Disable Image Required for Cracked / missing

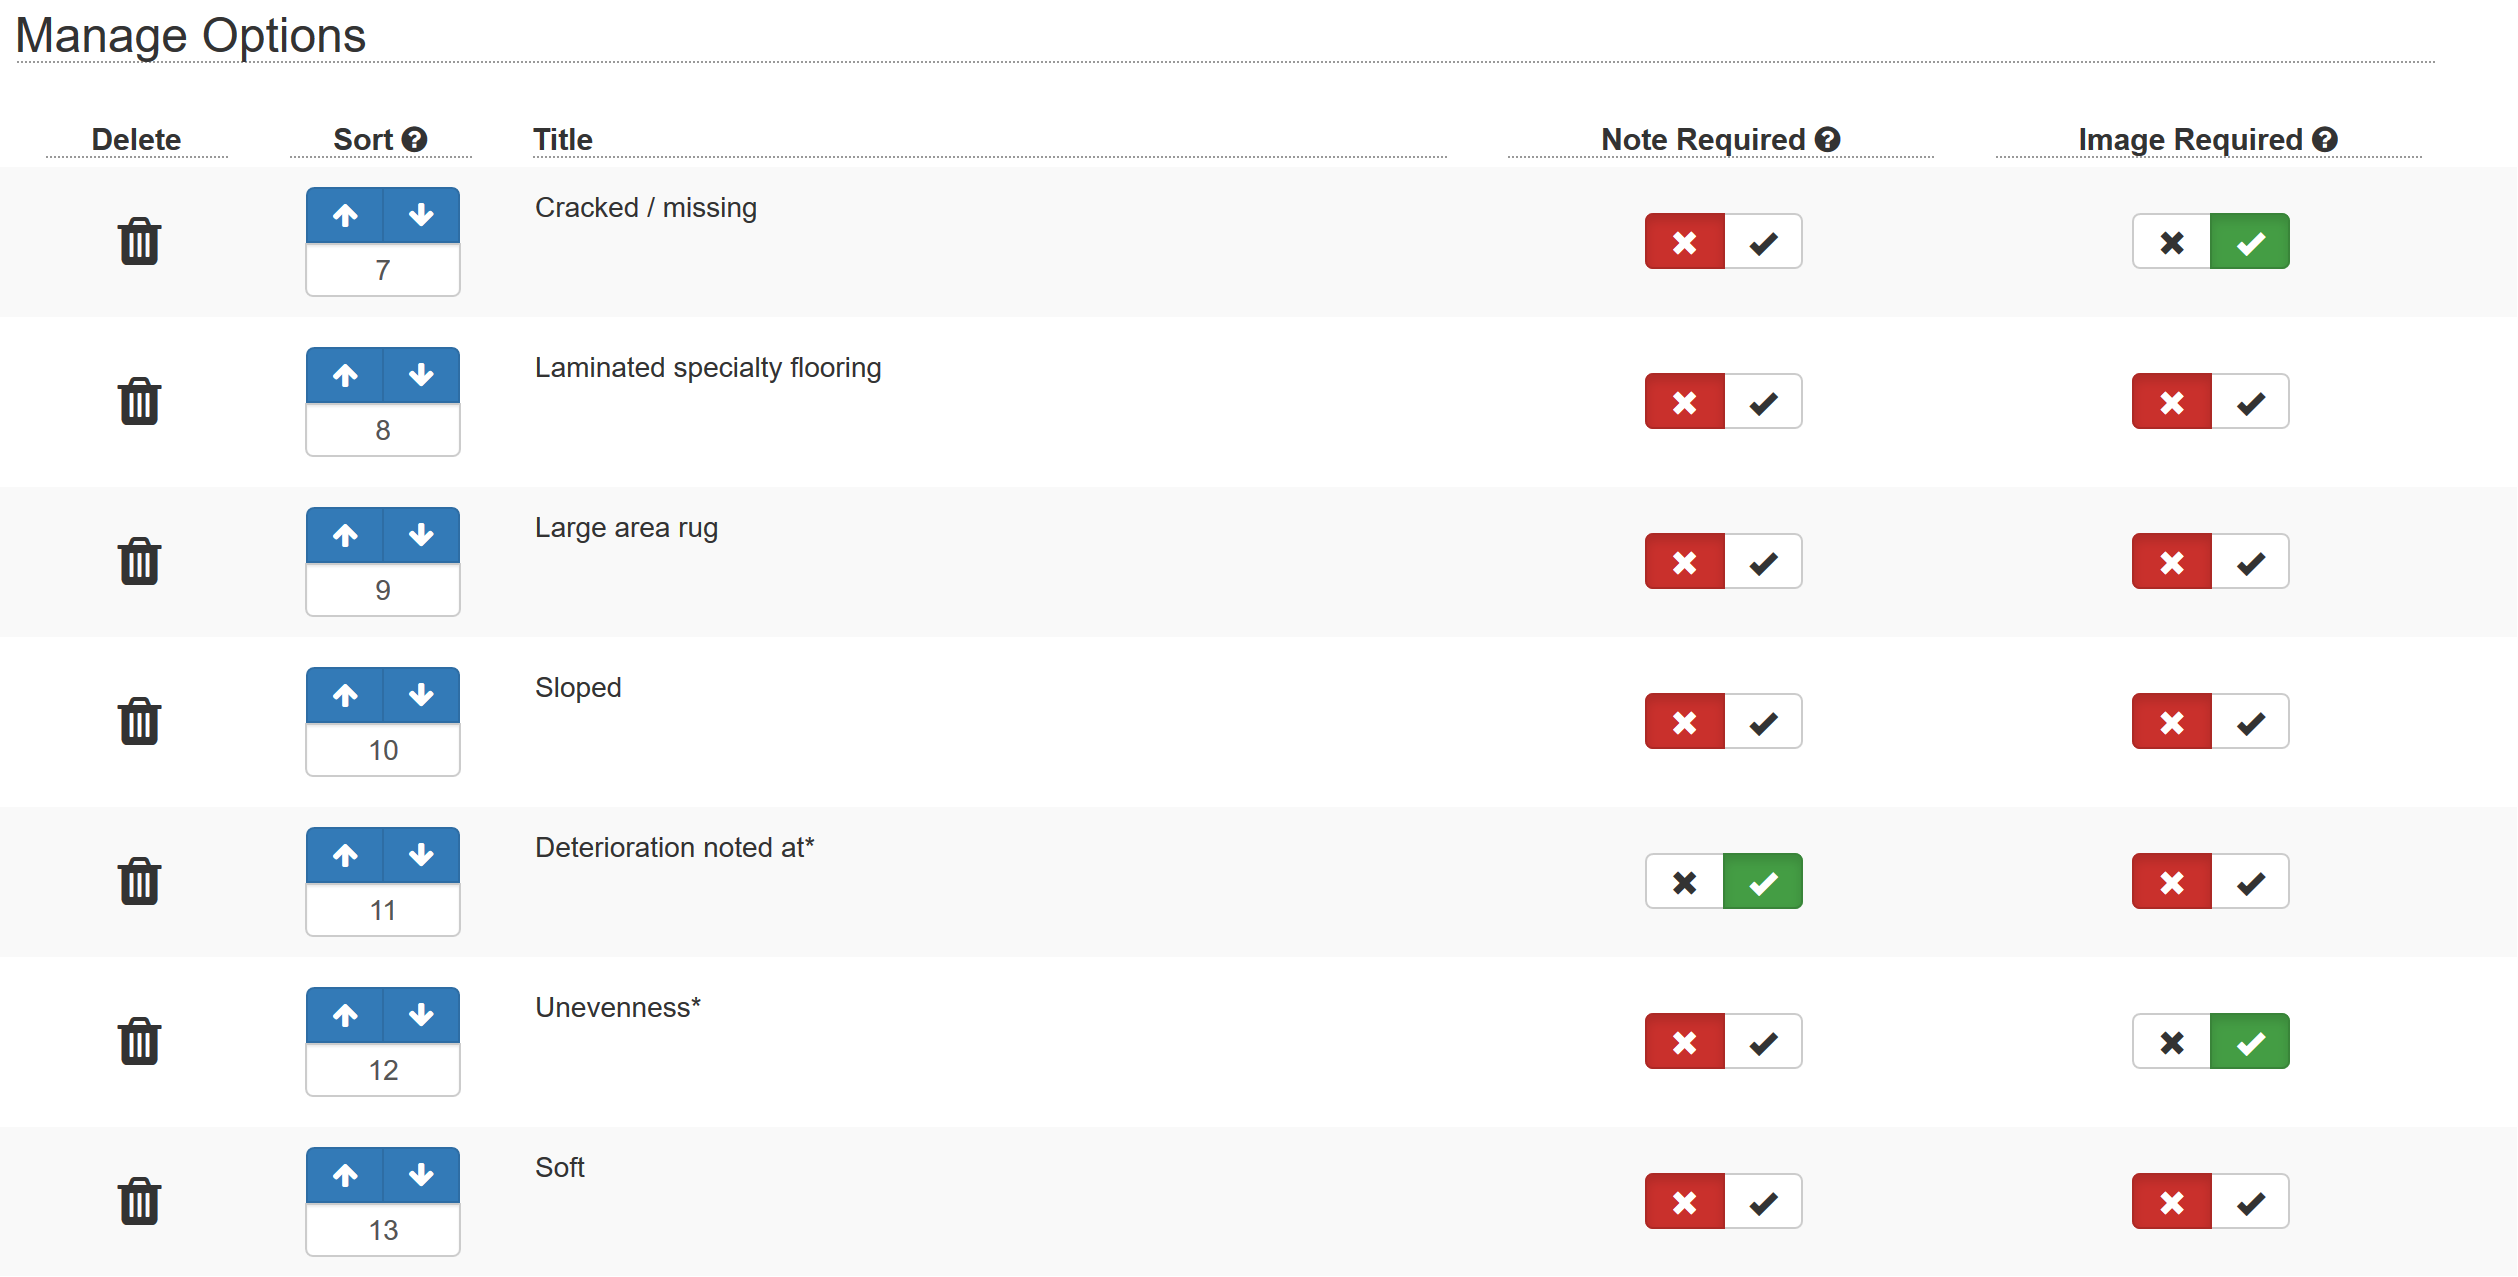pyautogui.click(x=2172, y=242)
